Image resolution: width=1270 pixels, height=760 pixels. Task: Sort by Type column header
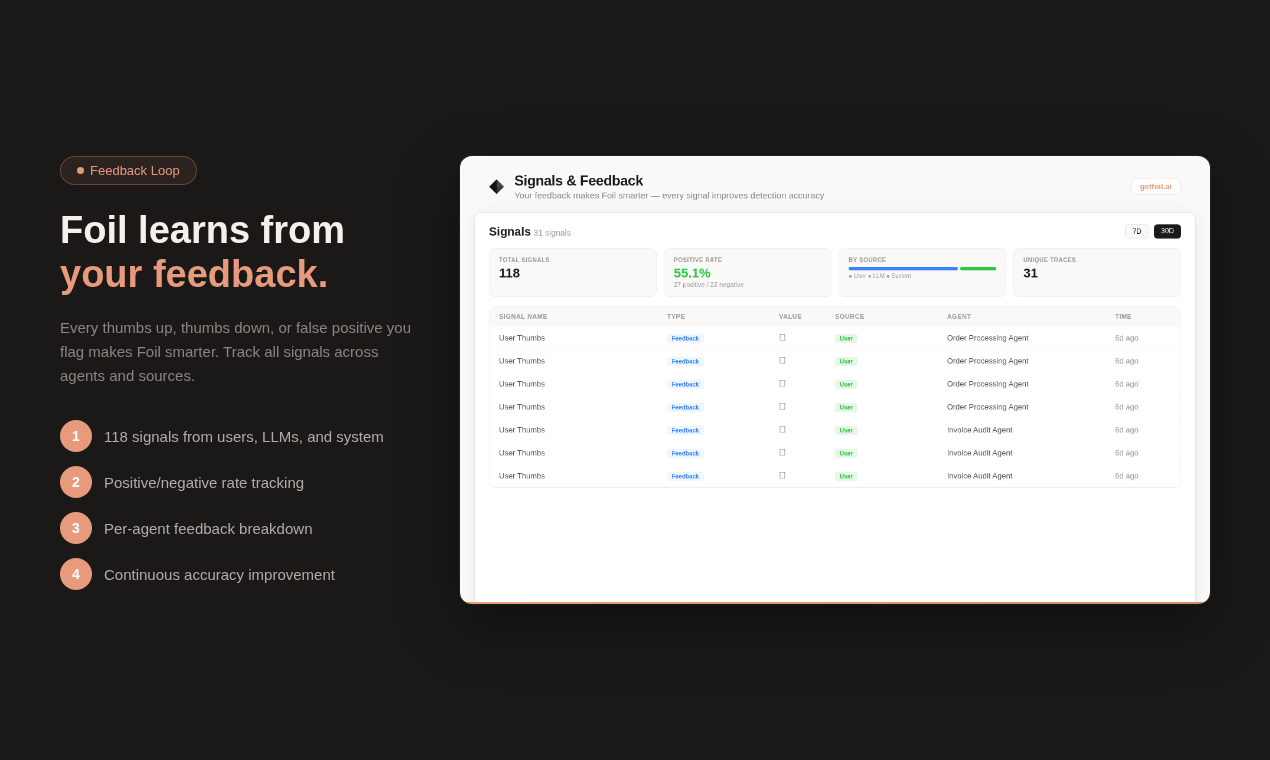676,316
